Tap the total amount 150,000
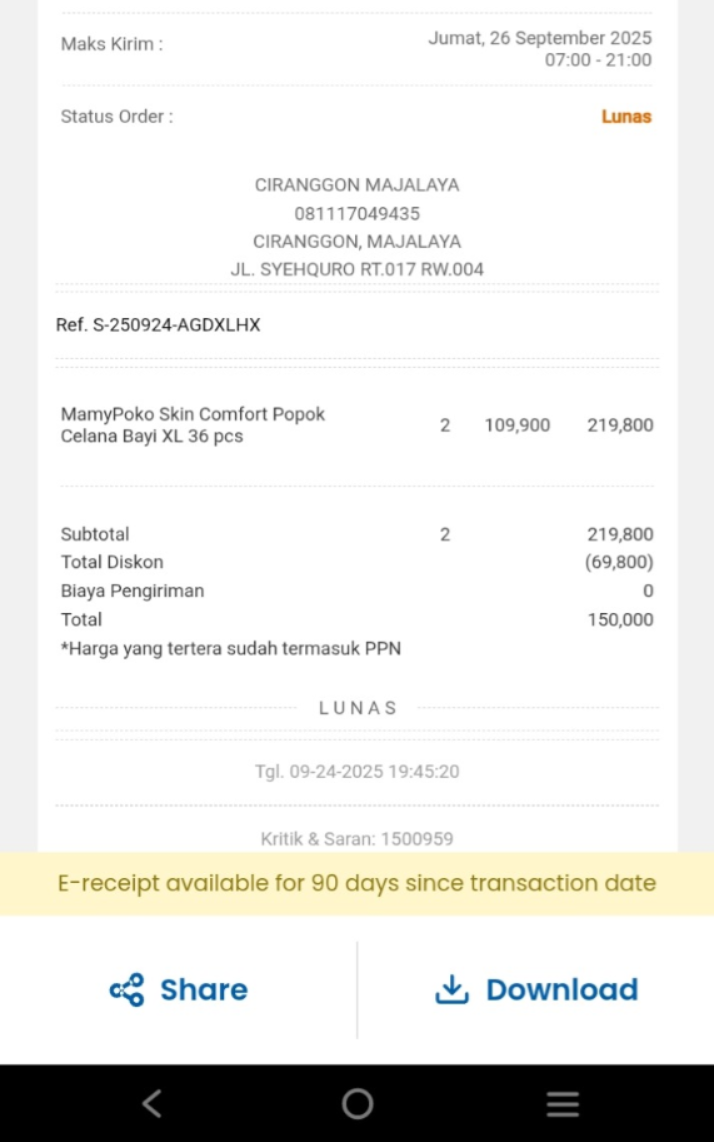 620,620
